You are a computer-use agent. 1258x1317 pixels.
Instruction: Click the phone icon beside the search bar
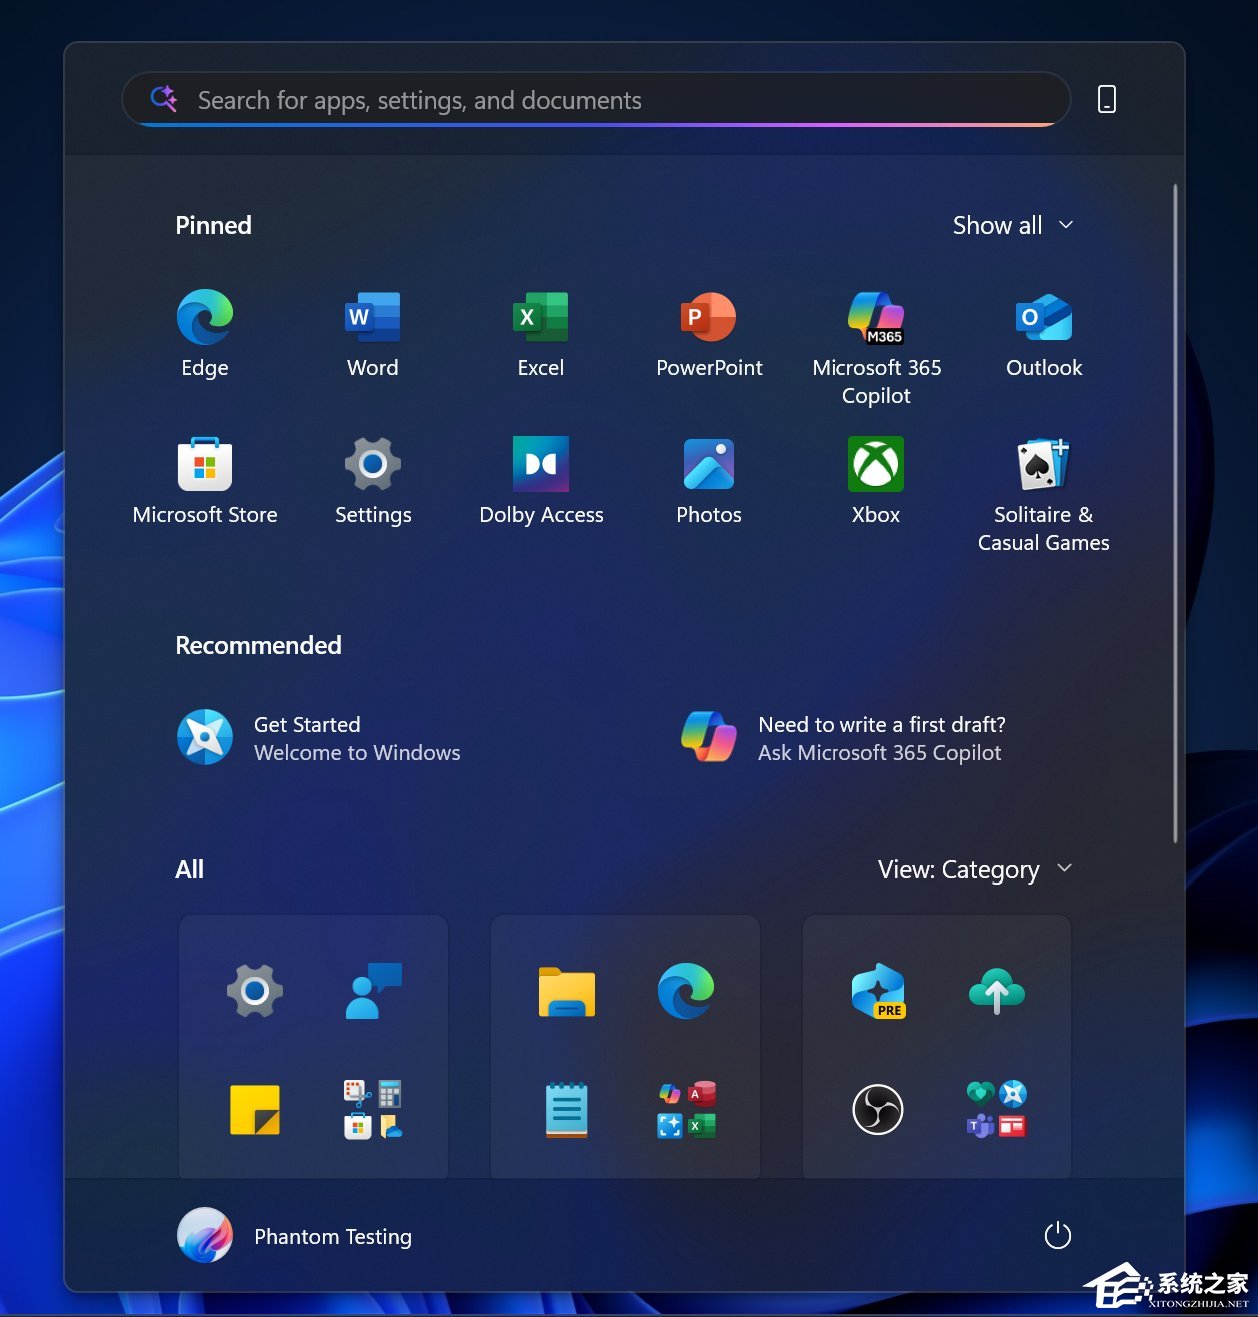point(1107,99)
